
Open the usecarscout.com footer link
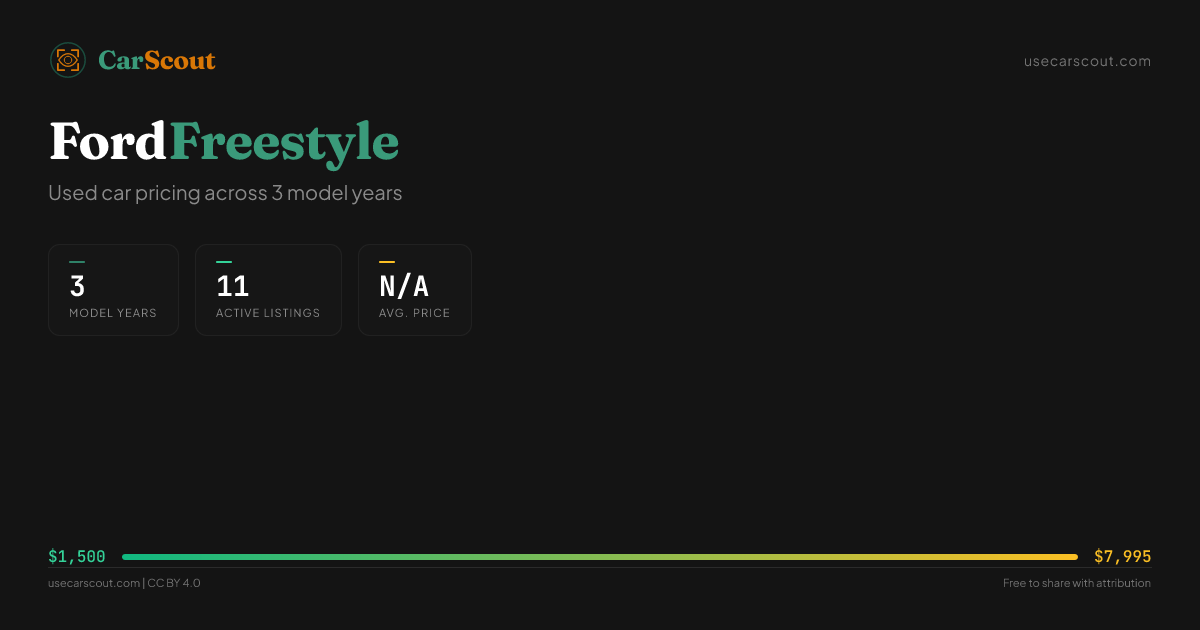pos(94,583)
